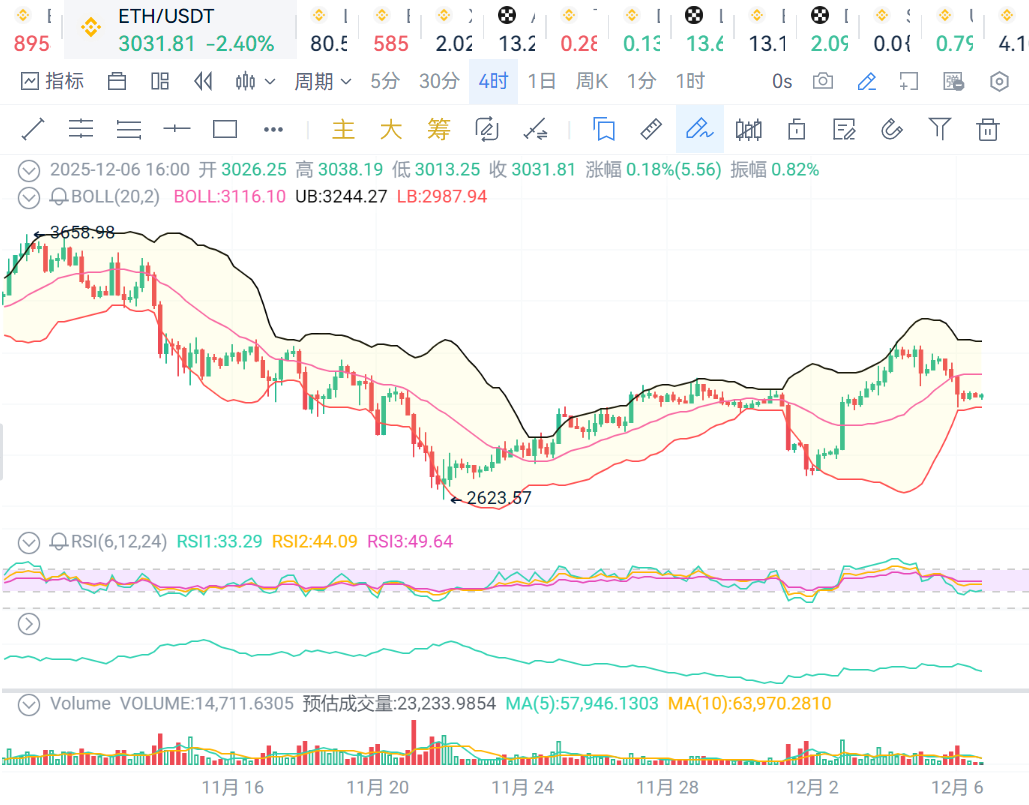Viewport: 1029px width, 805px height.
Task: Collapse the Volume indicator panel
Action: coord(29,704)
